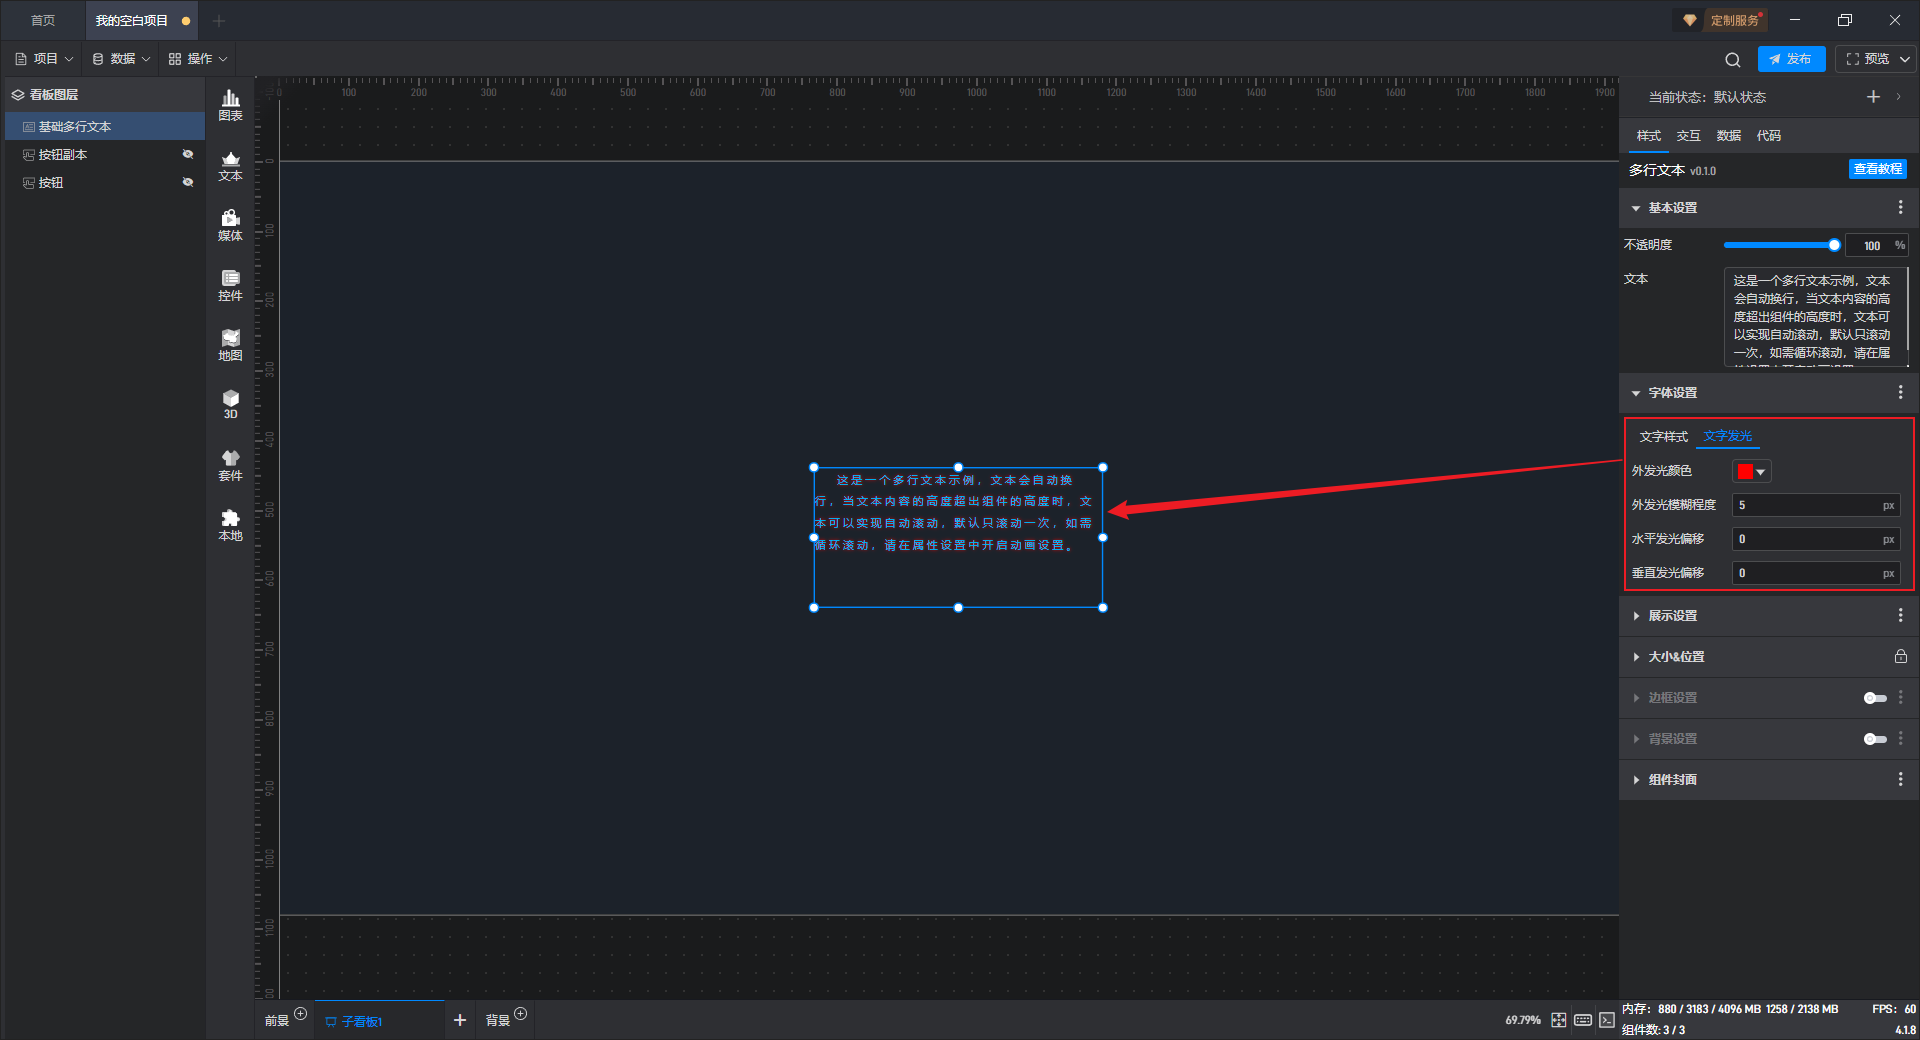1920x1040 pixels.
Task: Click the 不透明度 opacity slider handle
Action: point(1834,245)
